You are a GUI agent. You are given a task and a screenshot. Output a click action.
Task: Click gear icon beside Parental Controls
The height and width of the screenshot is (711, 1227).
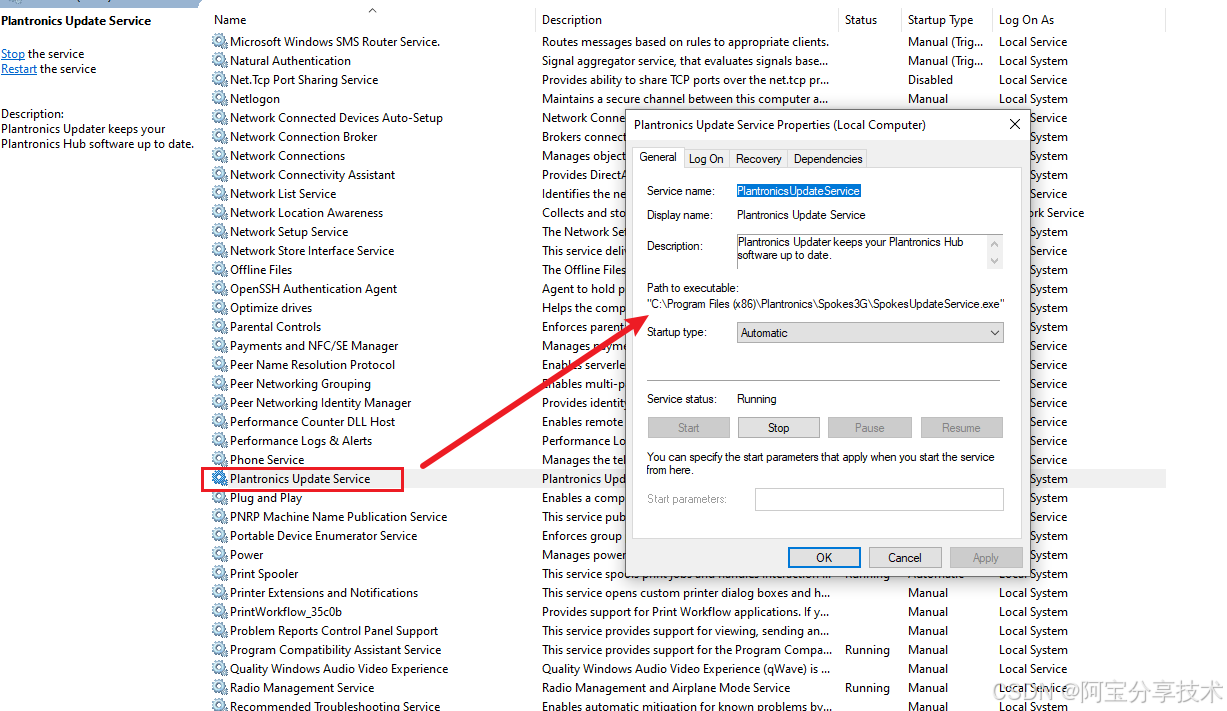click(220, 327)
